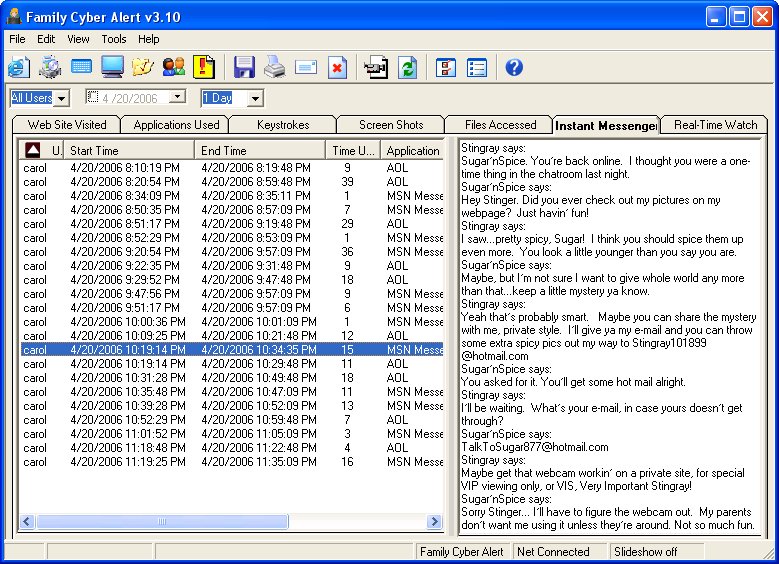Select the Instant Messenger tab
The height and width of the screenshot is (564, 779).
pyautogui.click(x=606, y=125)
